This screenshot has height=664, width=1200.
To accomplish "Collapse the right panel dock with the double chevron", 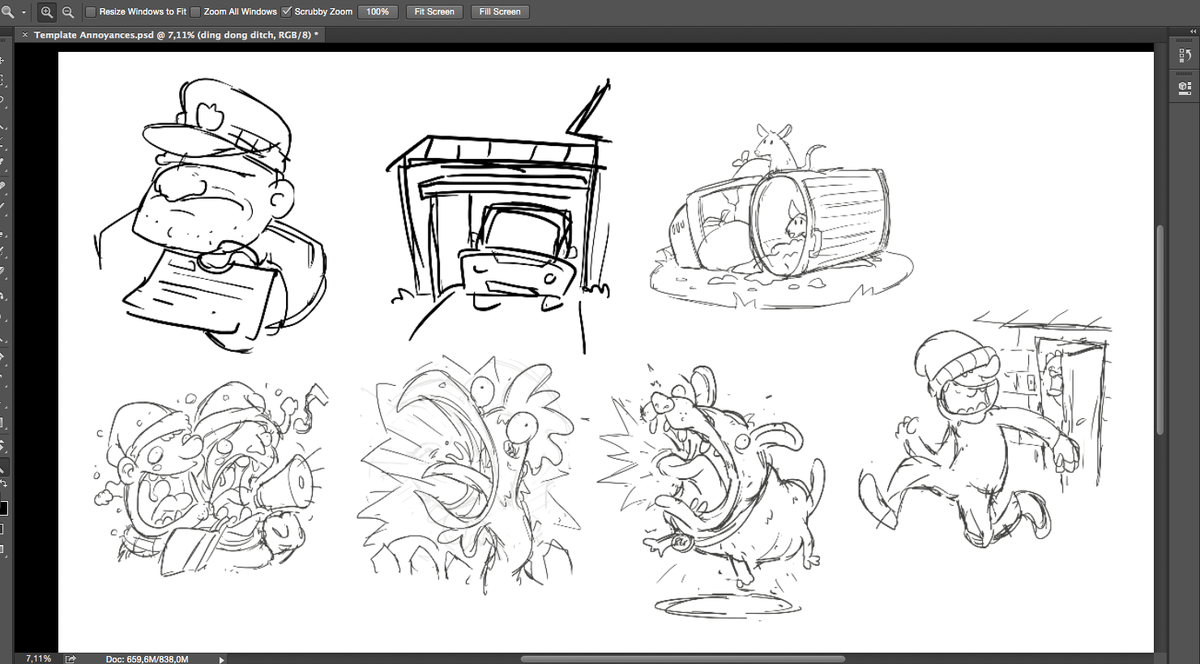I will coord(1190,31).
